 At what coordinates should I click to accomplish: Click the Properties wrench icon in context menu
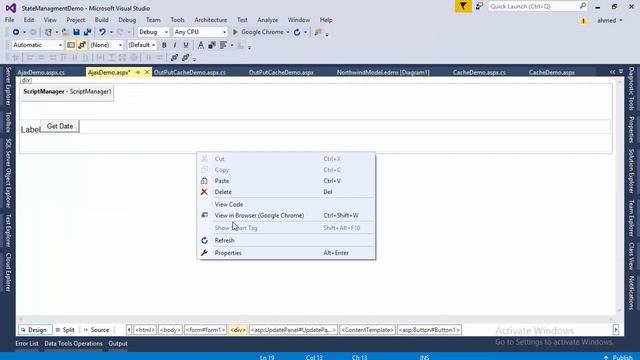click(204, 253)
